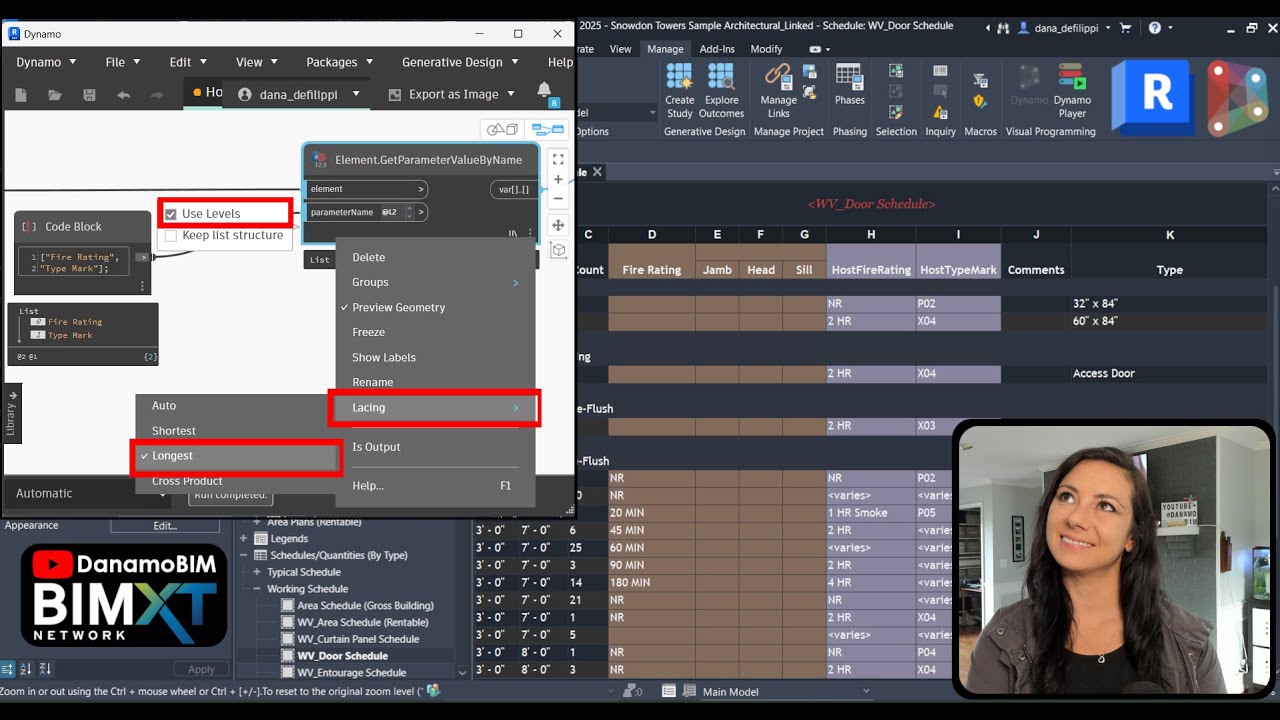Uncheck the Use Levels checkbox

tap(171, 214)
